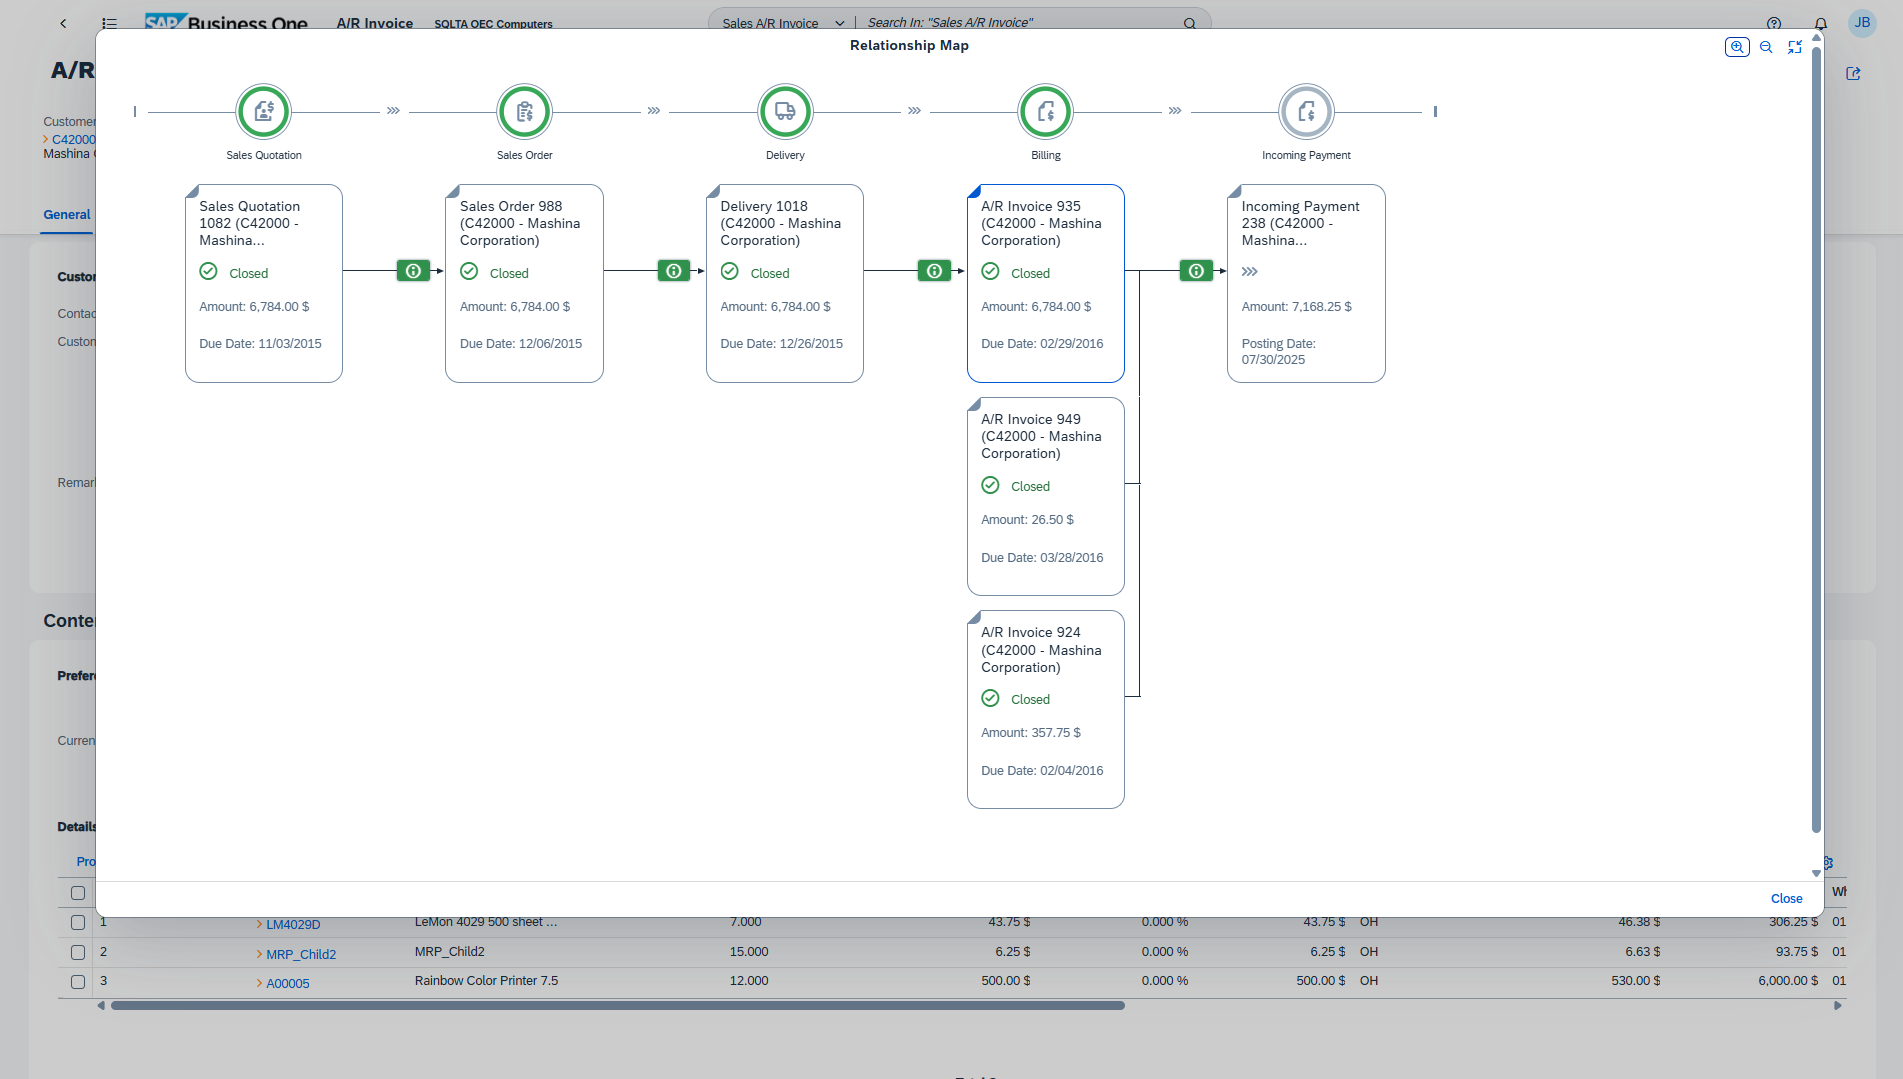Open item link LM4029D
Image resolution: width=1903 pixels, height=1079 pixels.
tap(293, 925)
